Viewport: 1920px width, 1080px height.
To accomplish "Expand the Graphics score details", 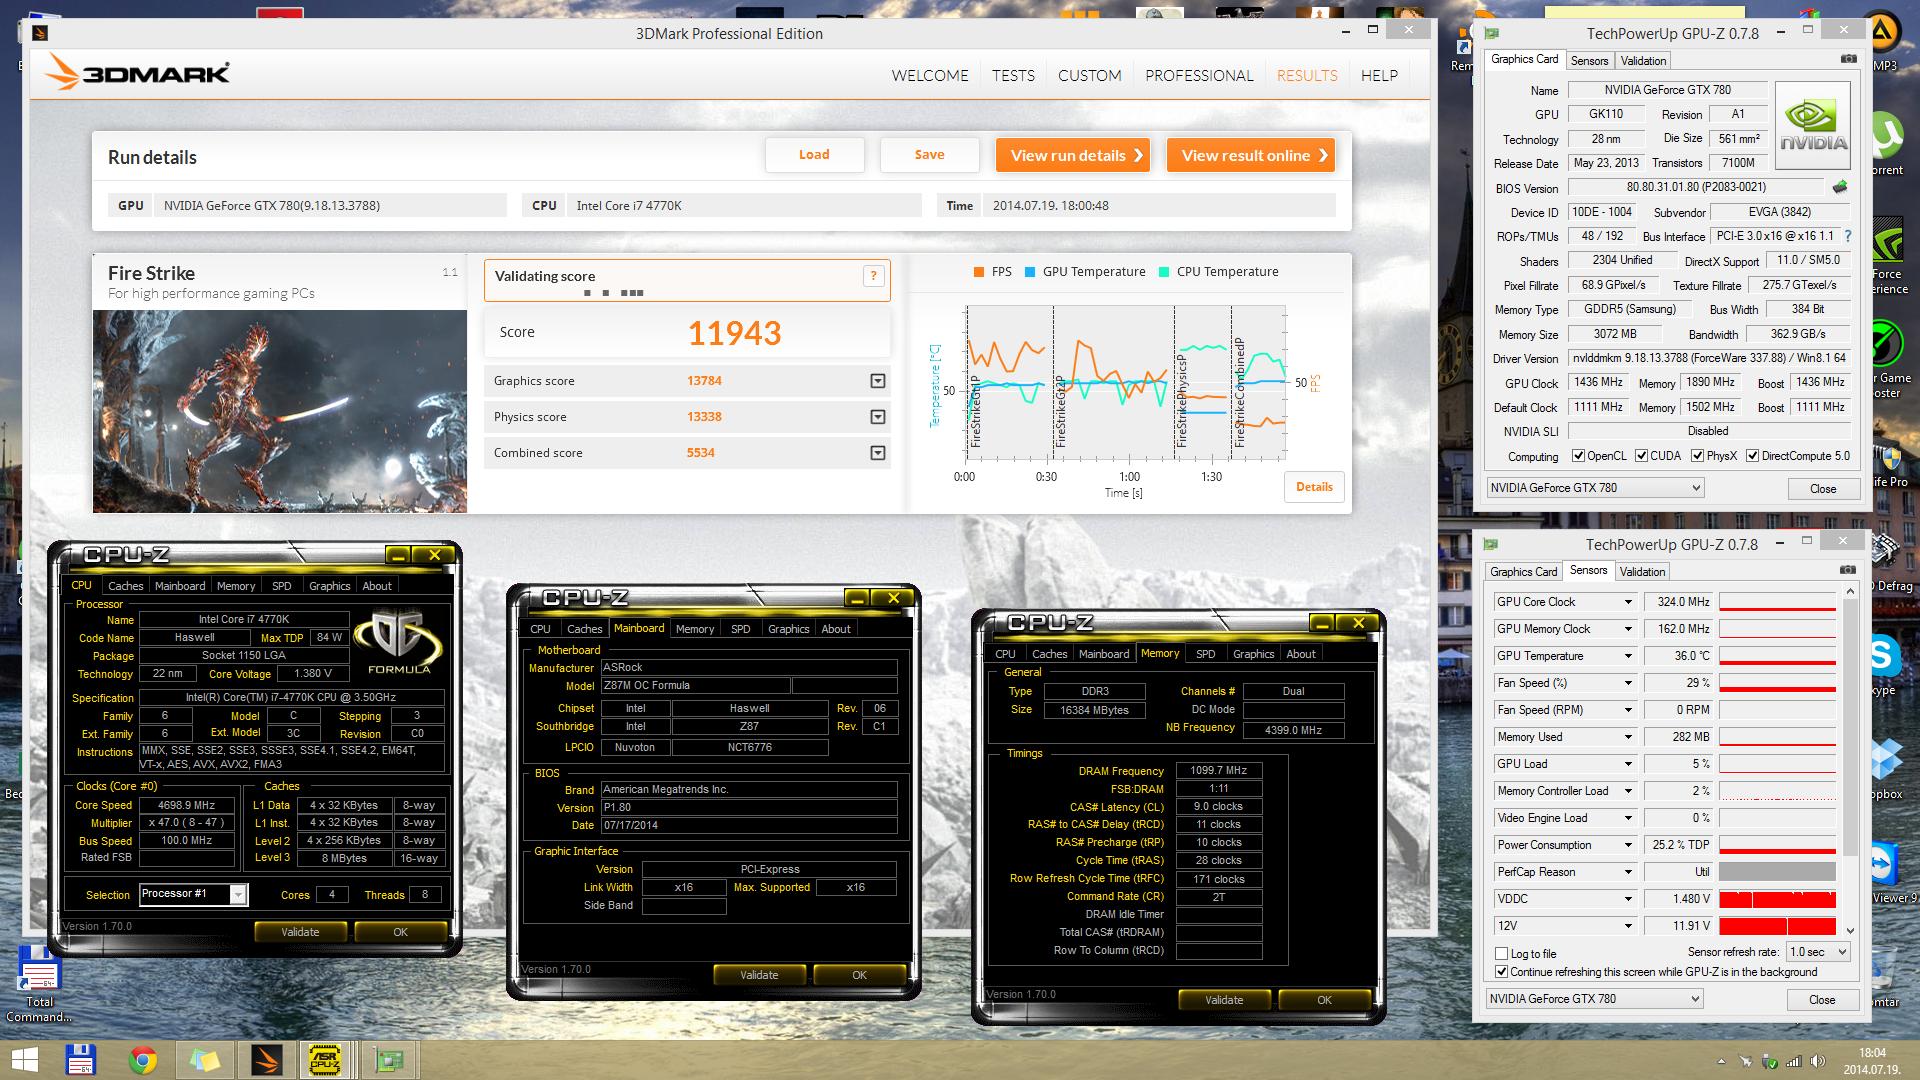I will point(877,381).
